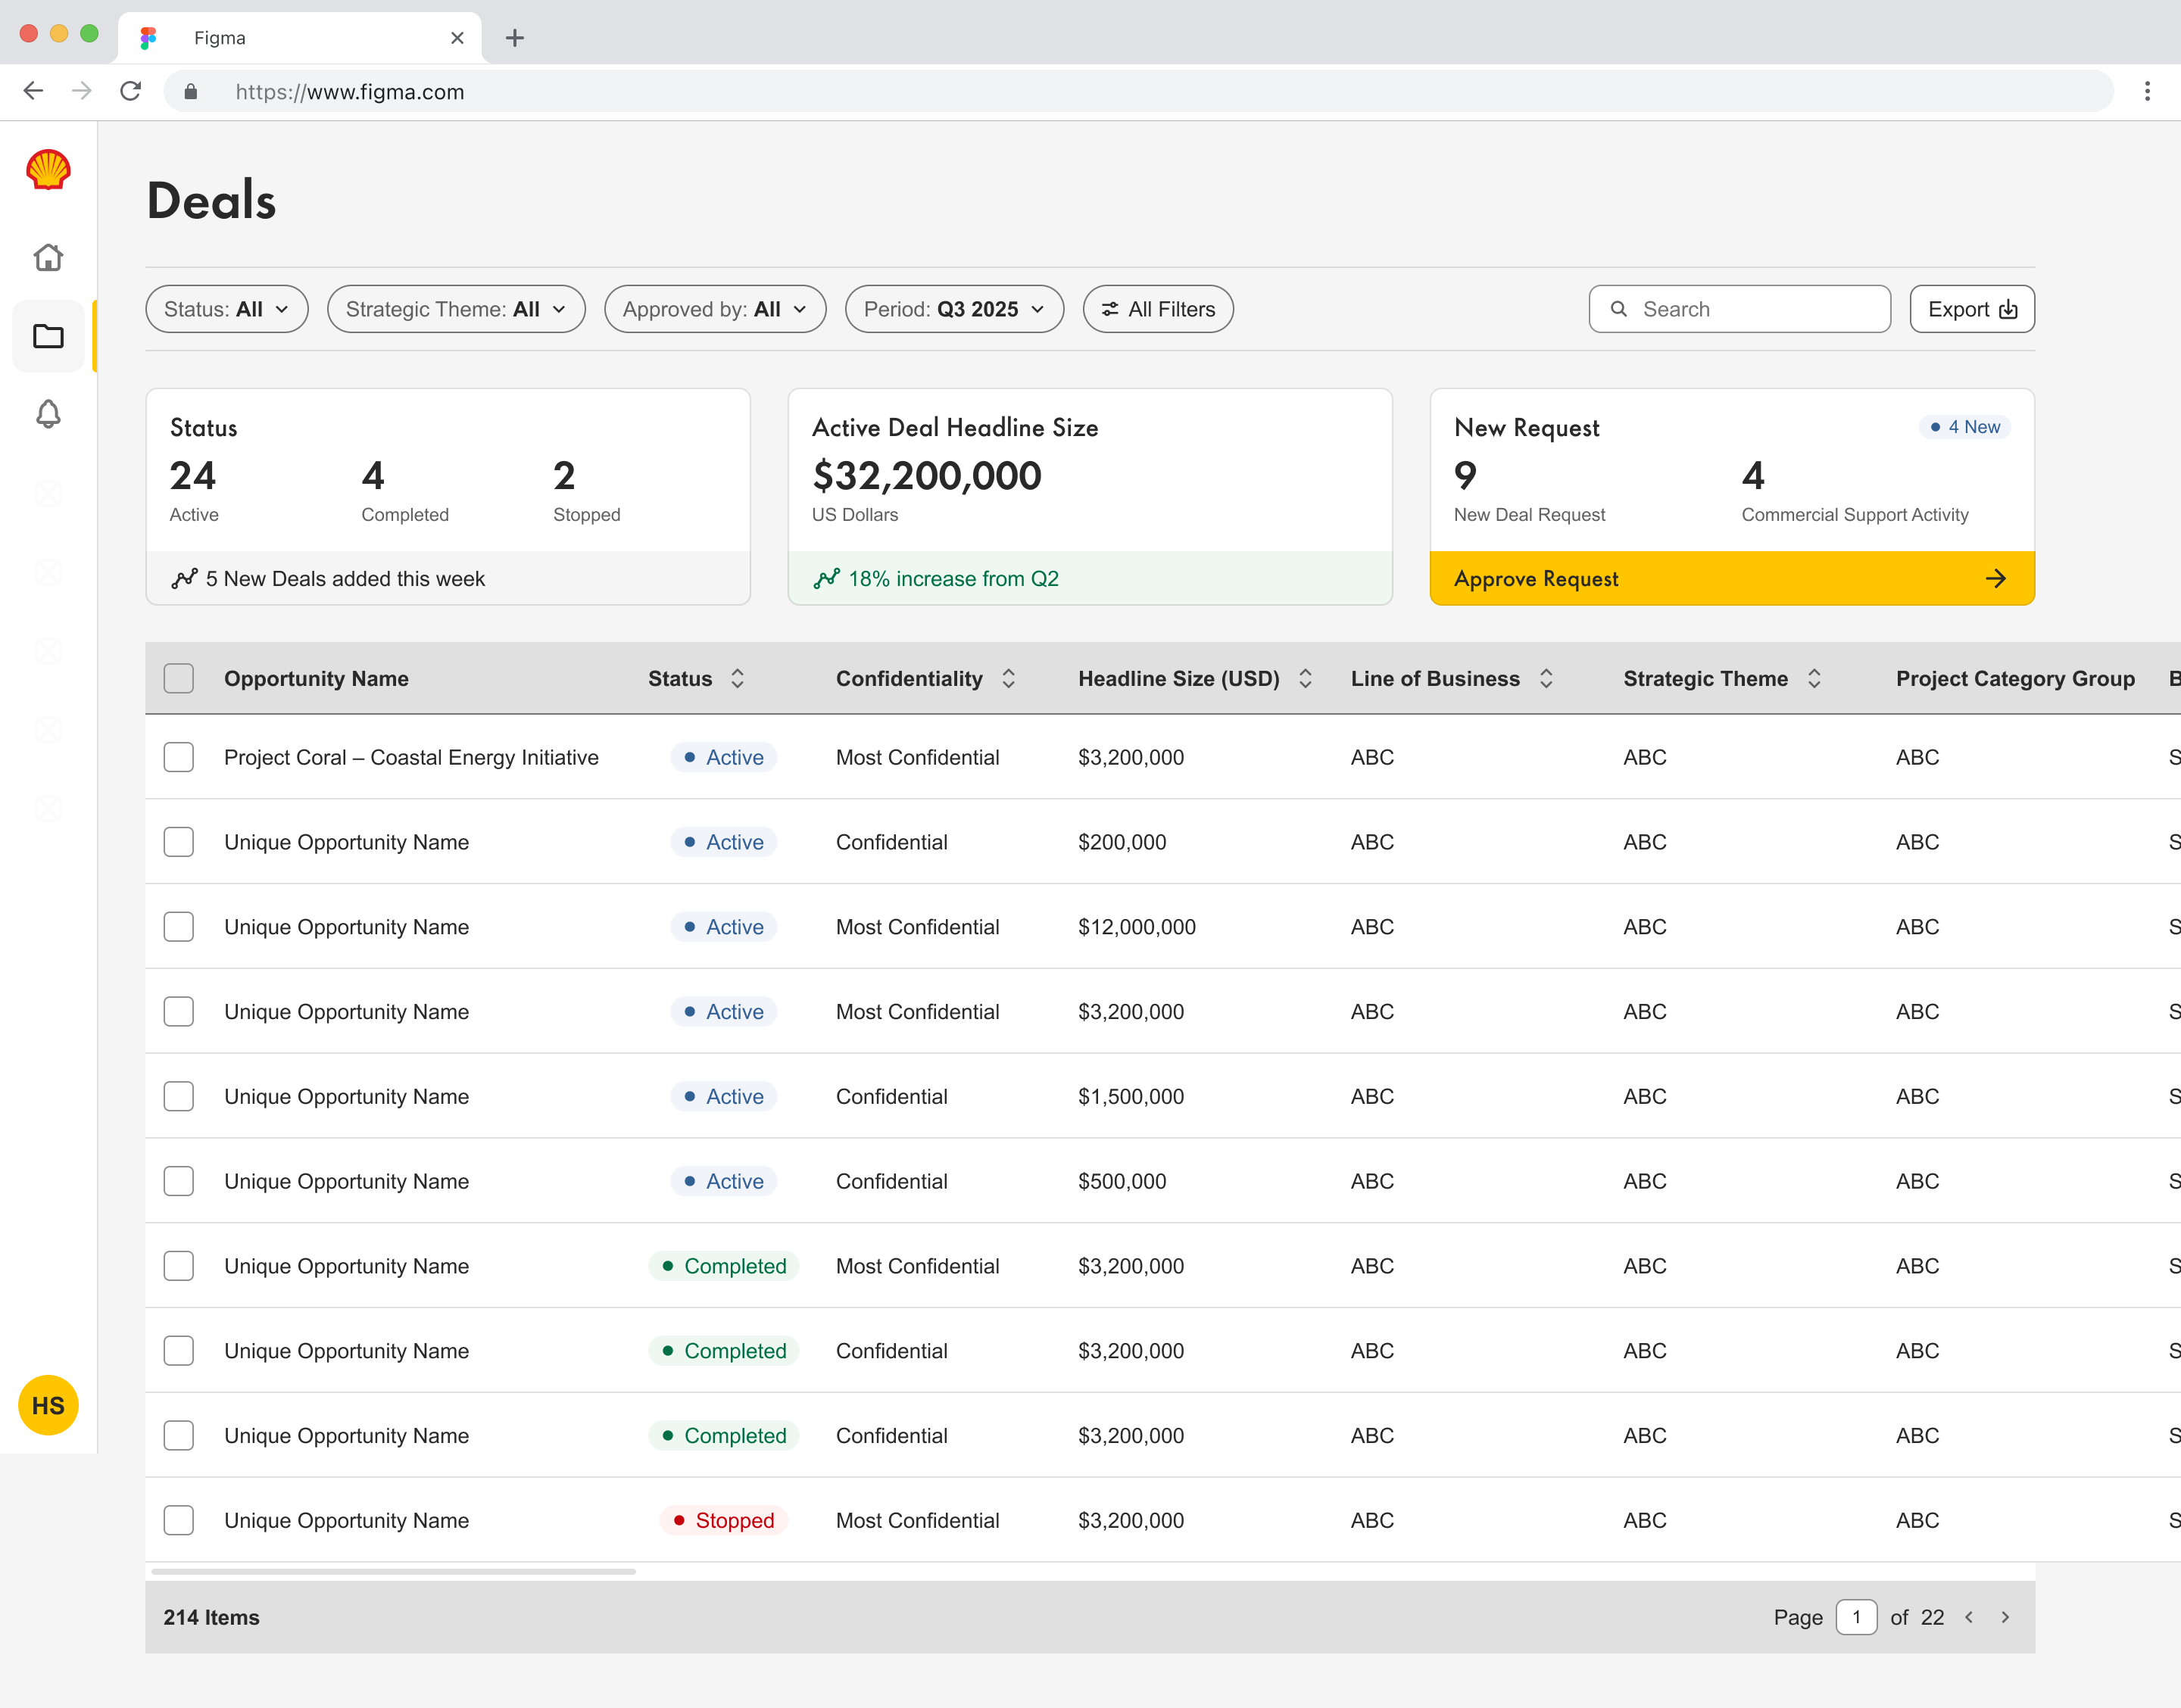Click $32,200,000 headline size value

pyautogui.click(x=927, y=476)
